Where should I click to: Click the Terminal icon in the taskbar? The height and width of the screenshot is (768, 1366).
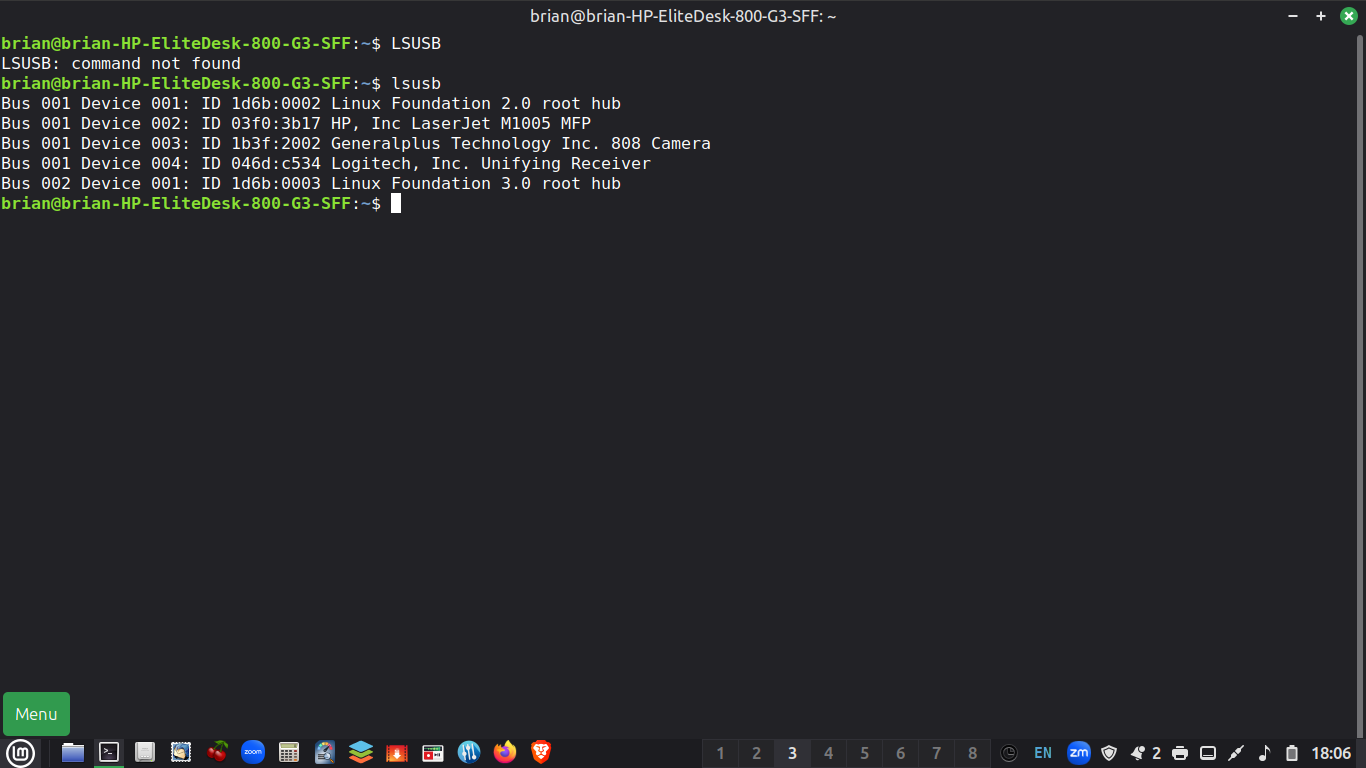109,752
